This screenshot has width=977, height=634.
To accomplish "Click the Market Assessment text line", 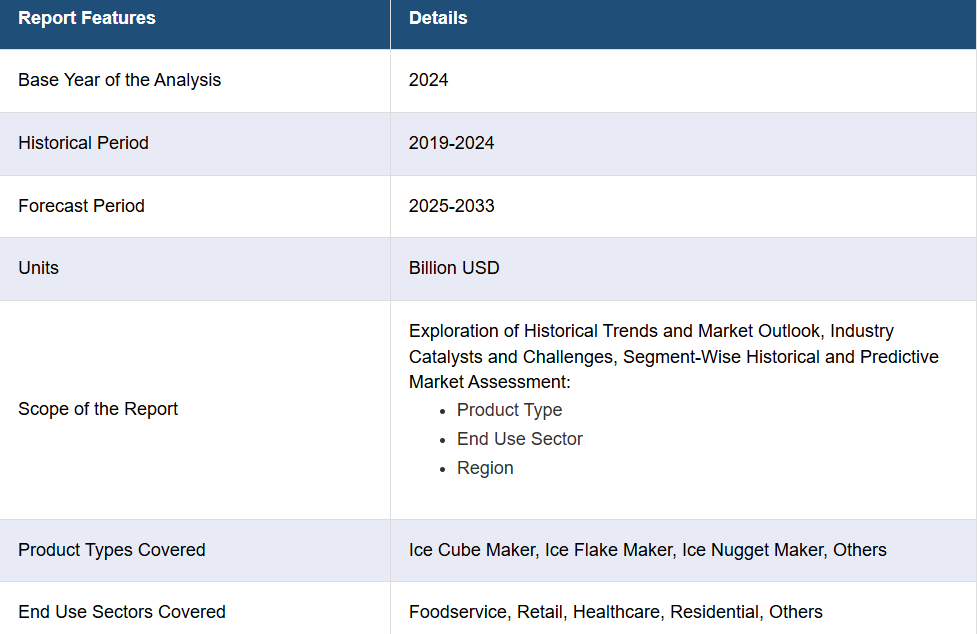I will 489,382.
